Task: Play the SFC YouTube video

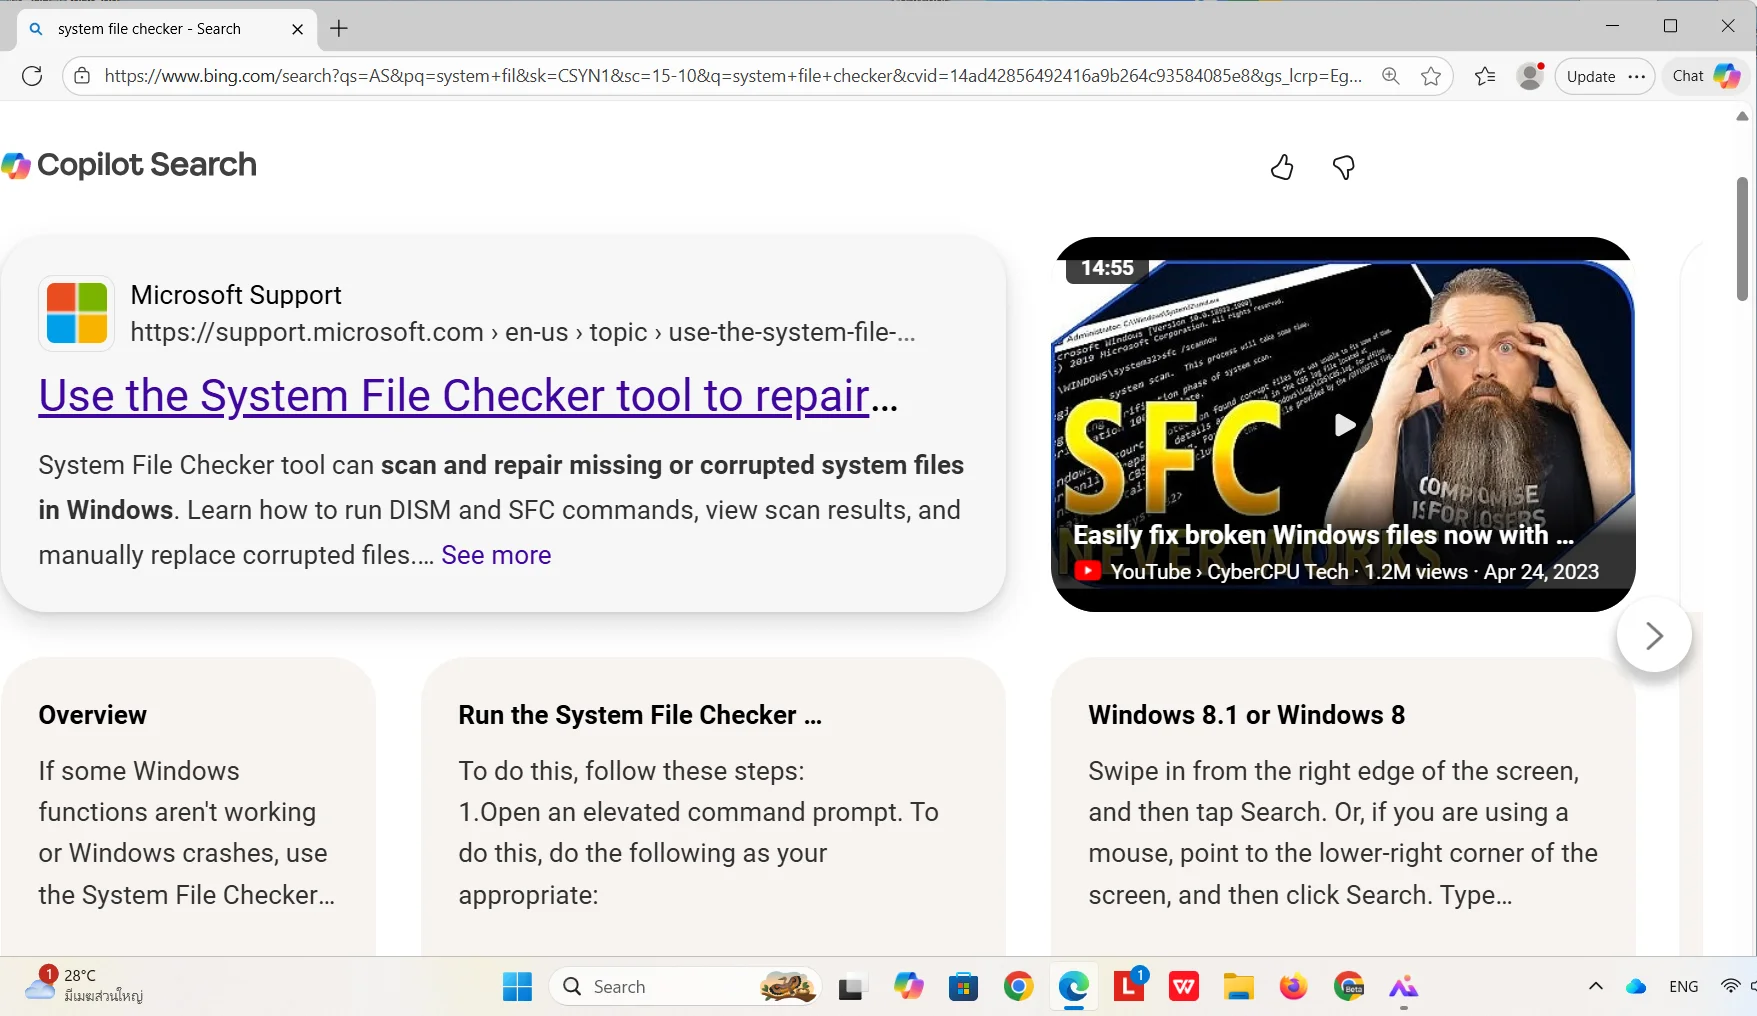Action: [x=1344, y=425]
